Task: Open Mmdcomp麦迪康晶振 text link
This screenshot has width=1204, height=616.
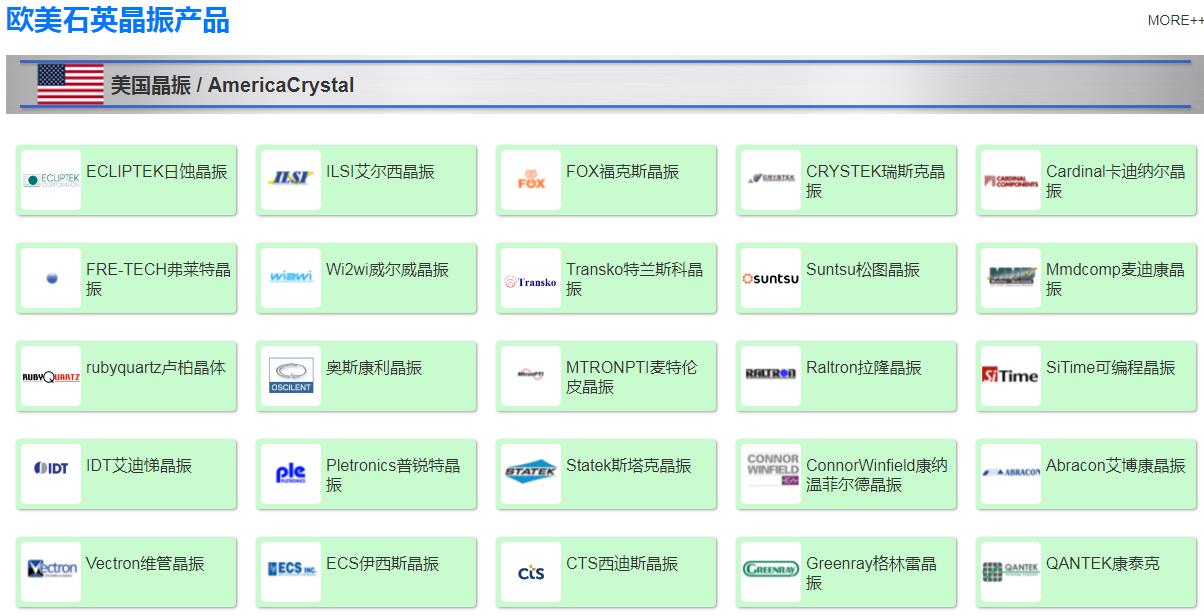Action: 1115,279
